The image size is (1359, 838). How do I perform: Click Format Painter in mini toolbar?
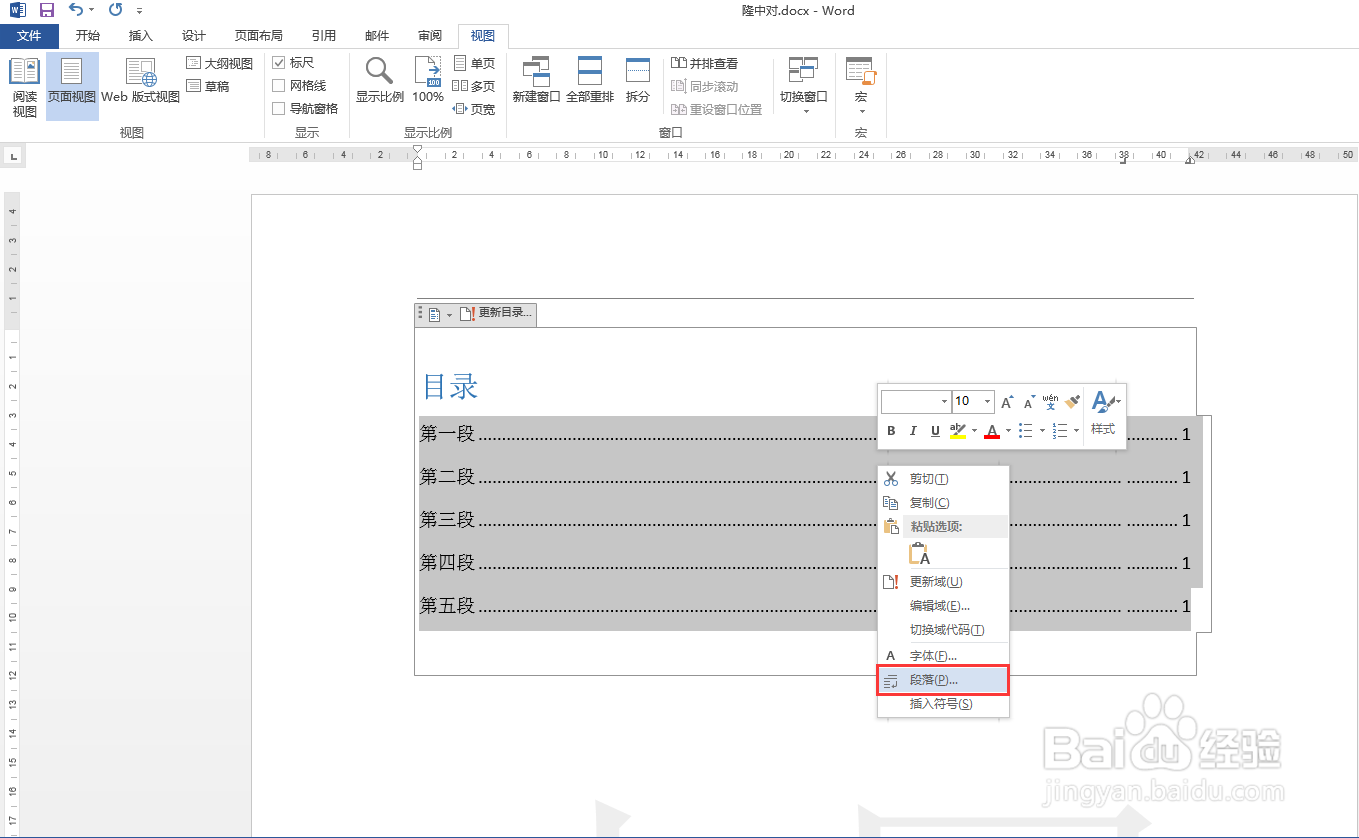click(1072, 402)
